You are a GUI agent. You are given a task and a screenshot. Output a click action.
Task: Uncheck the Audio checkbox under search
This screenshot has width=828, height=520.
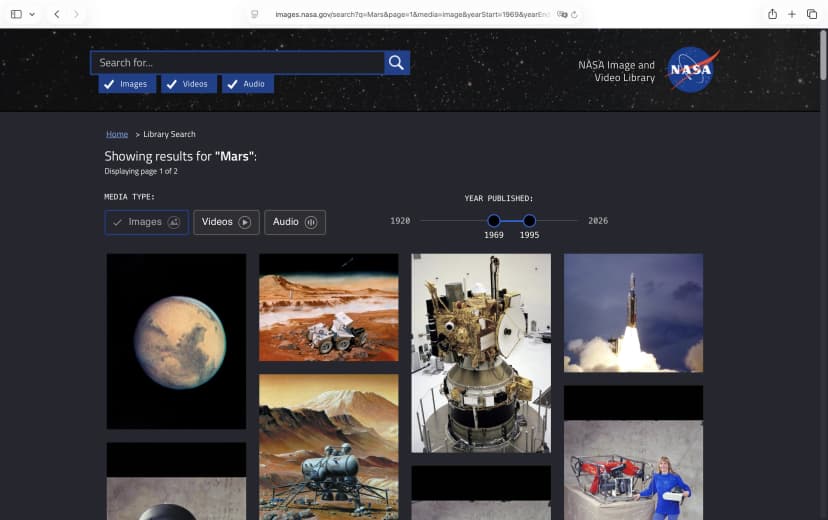248,84
